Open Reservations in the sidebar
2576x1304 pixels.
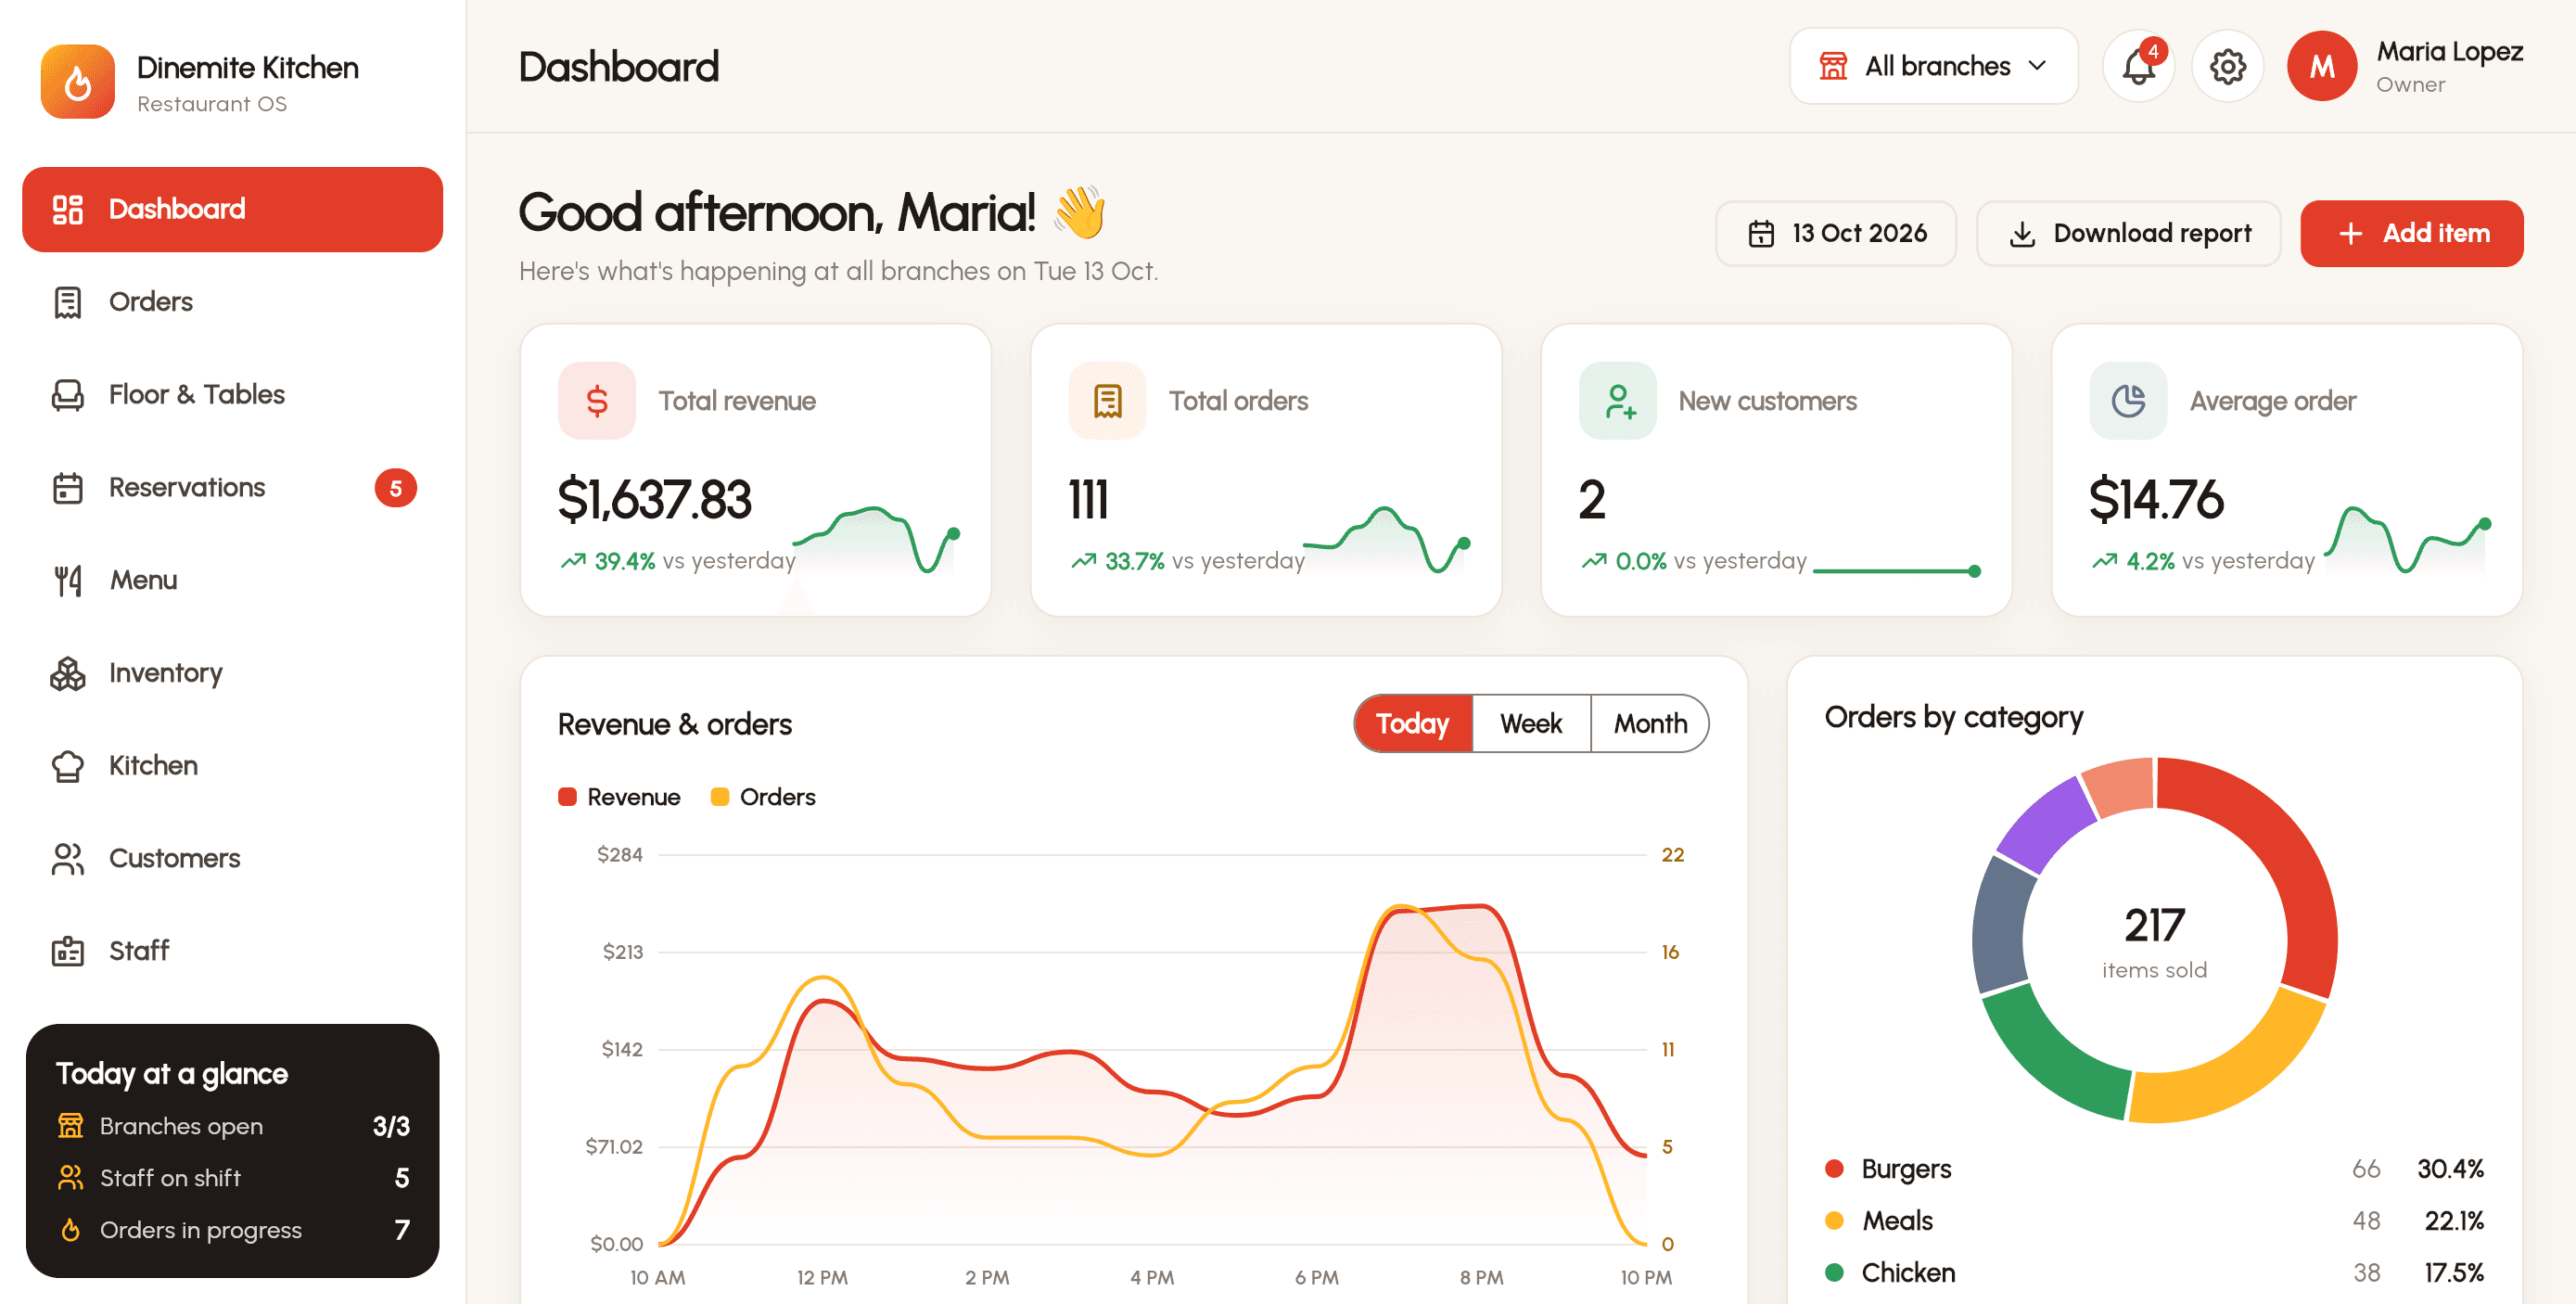point(232,488)
